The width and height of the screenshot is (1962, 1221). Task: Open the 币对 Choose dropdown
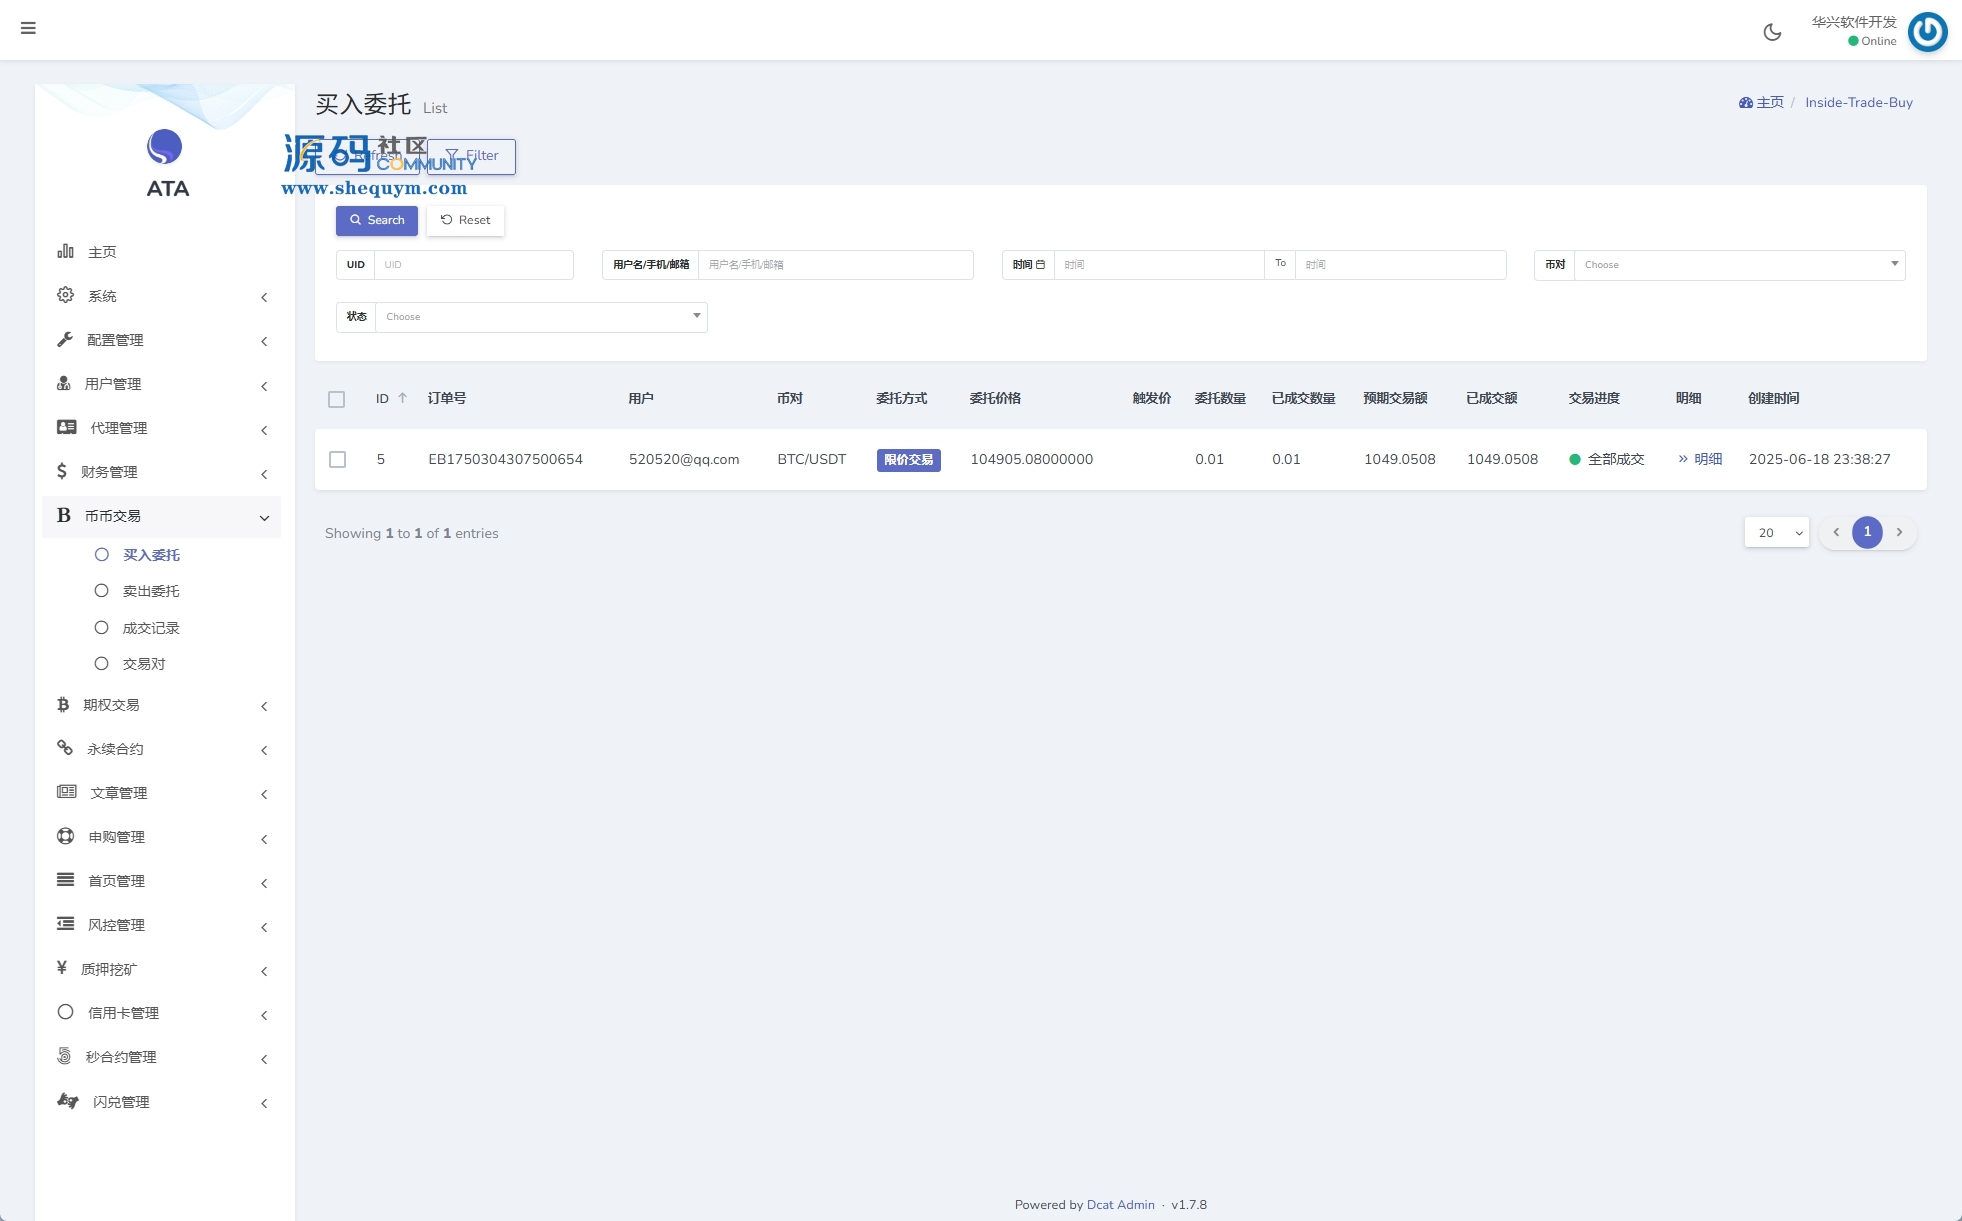pyautogui.click(x=1738, y=265)
